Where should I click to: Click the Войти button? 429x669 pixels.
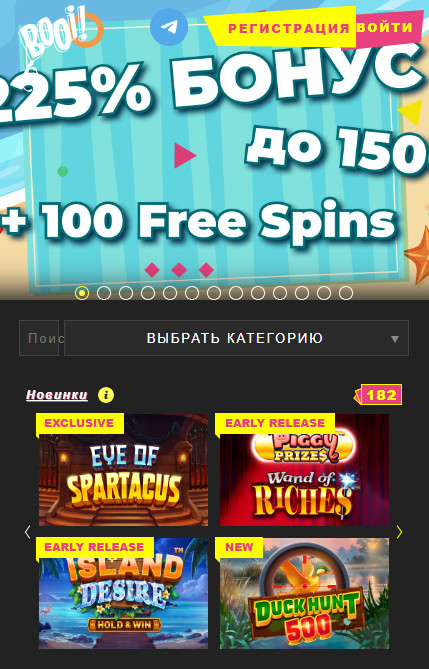point(385,27)
